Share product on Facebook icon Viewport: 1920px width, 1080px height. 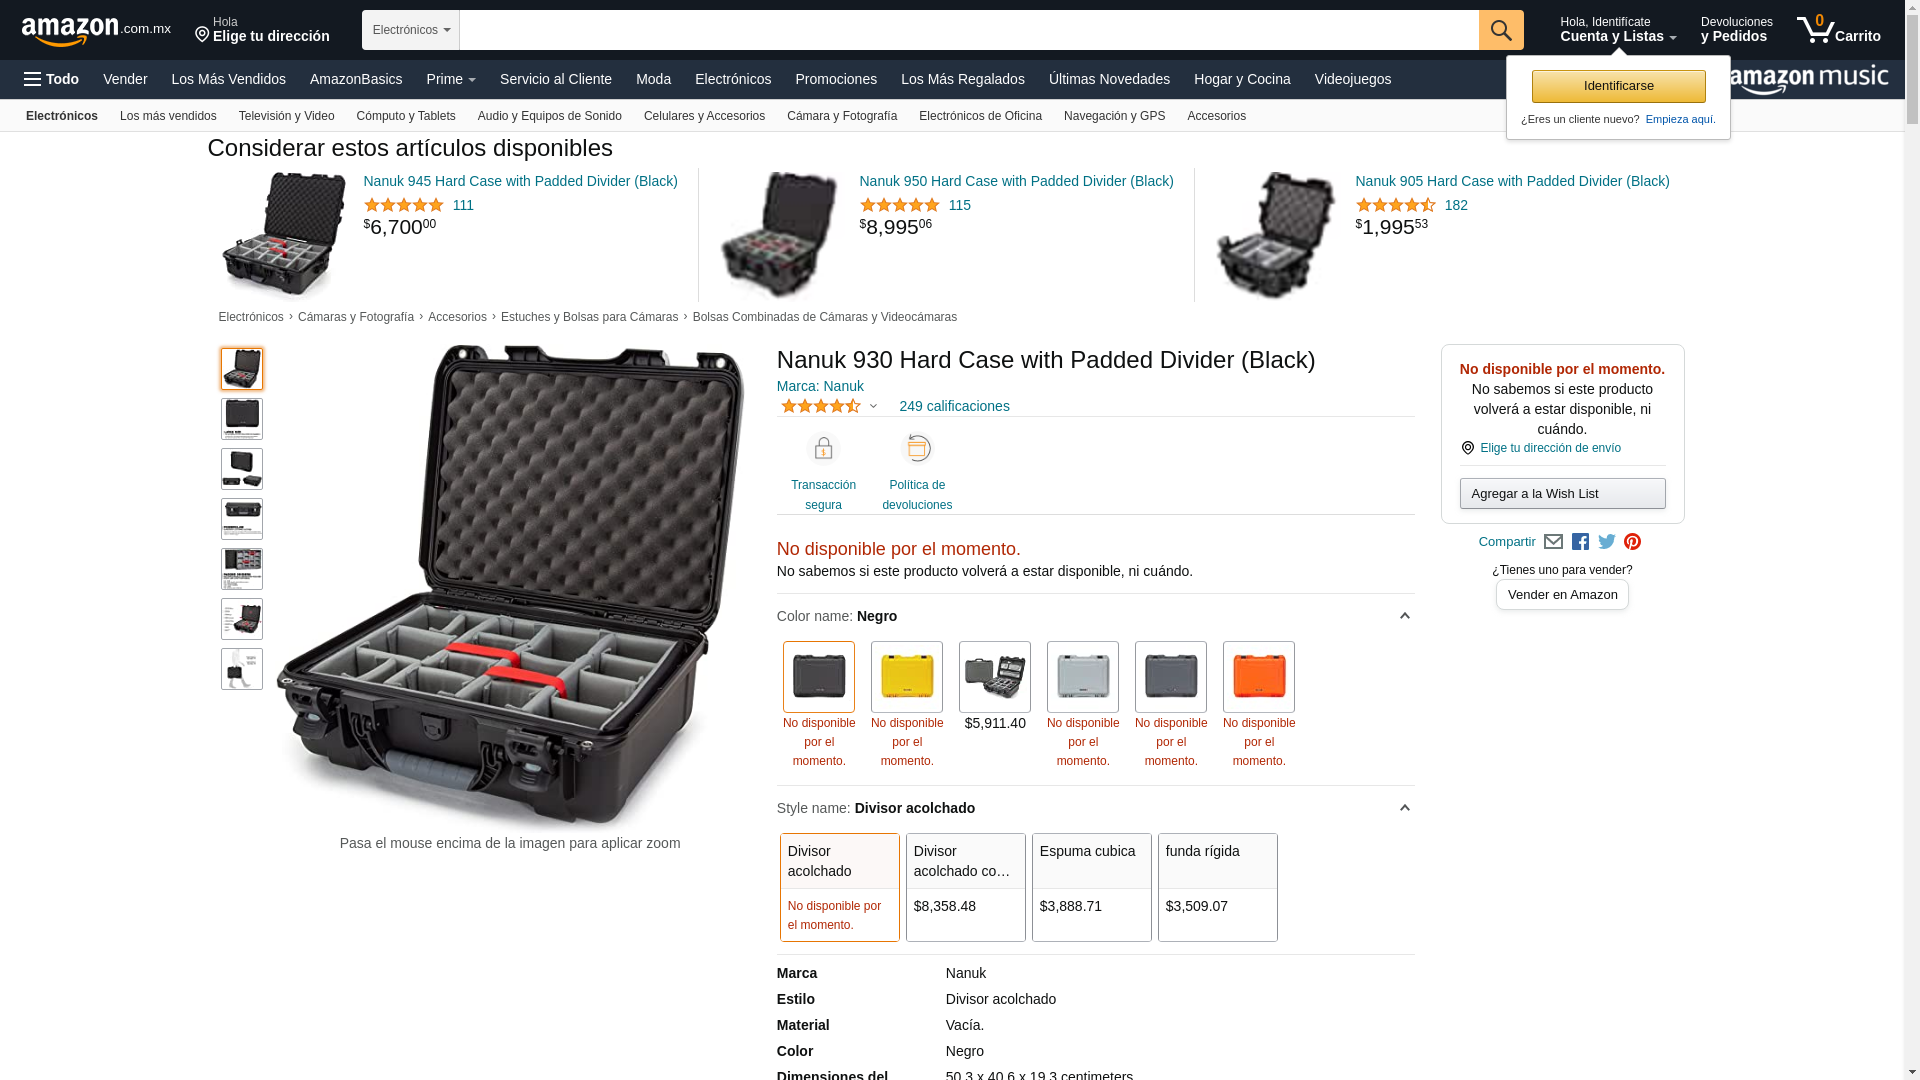1580,542
